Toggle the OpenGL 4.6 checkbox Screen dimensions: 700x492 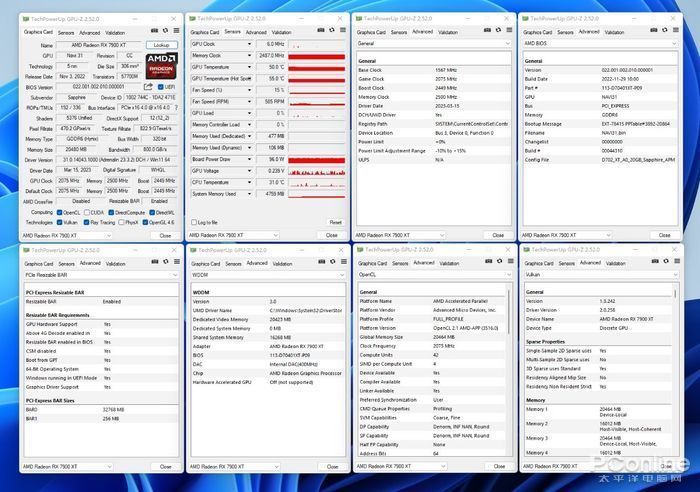145,222
